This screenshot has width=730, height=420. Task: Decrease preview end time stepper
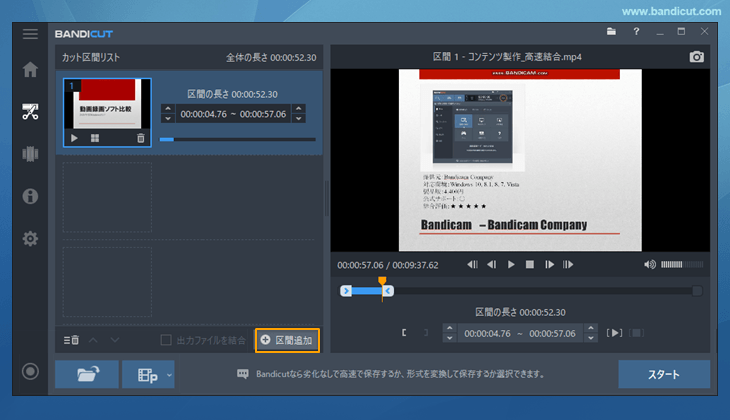point(591,338)
